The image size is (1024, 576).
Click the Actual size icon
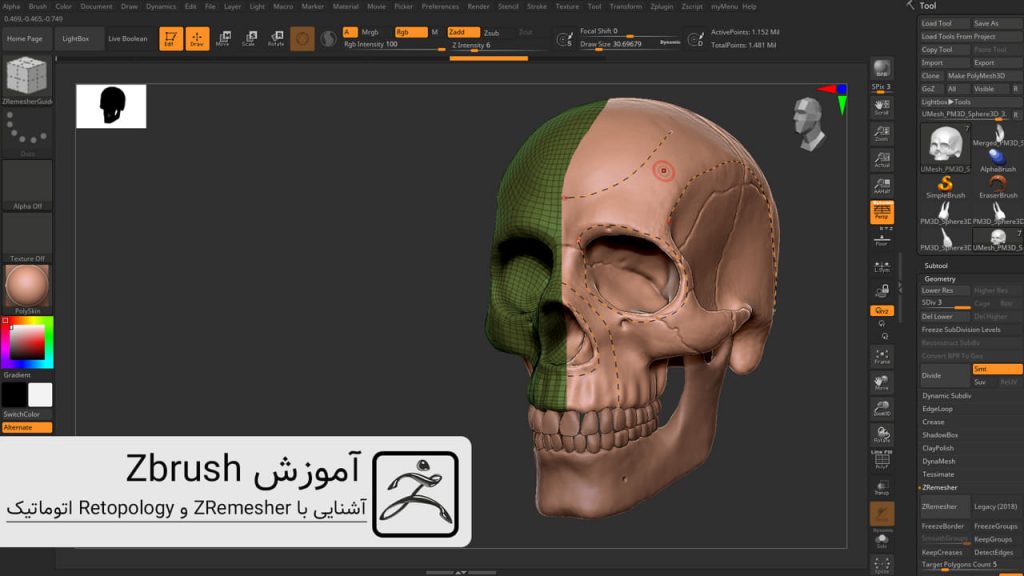882,160
